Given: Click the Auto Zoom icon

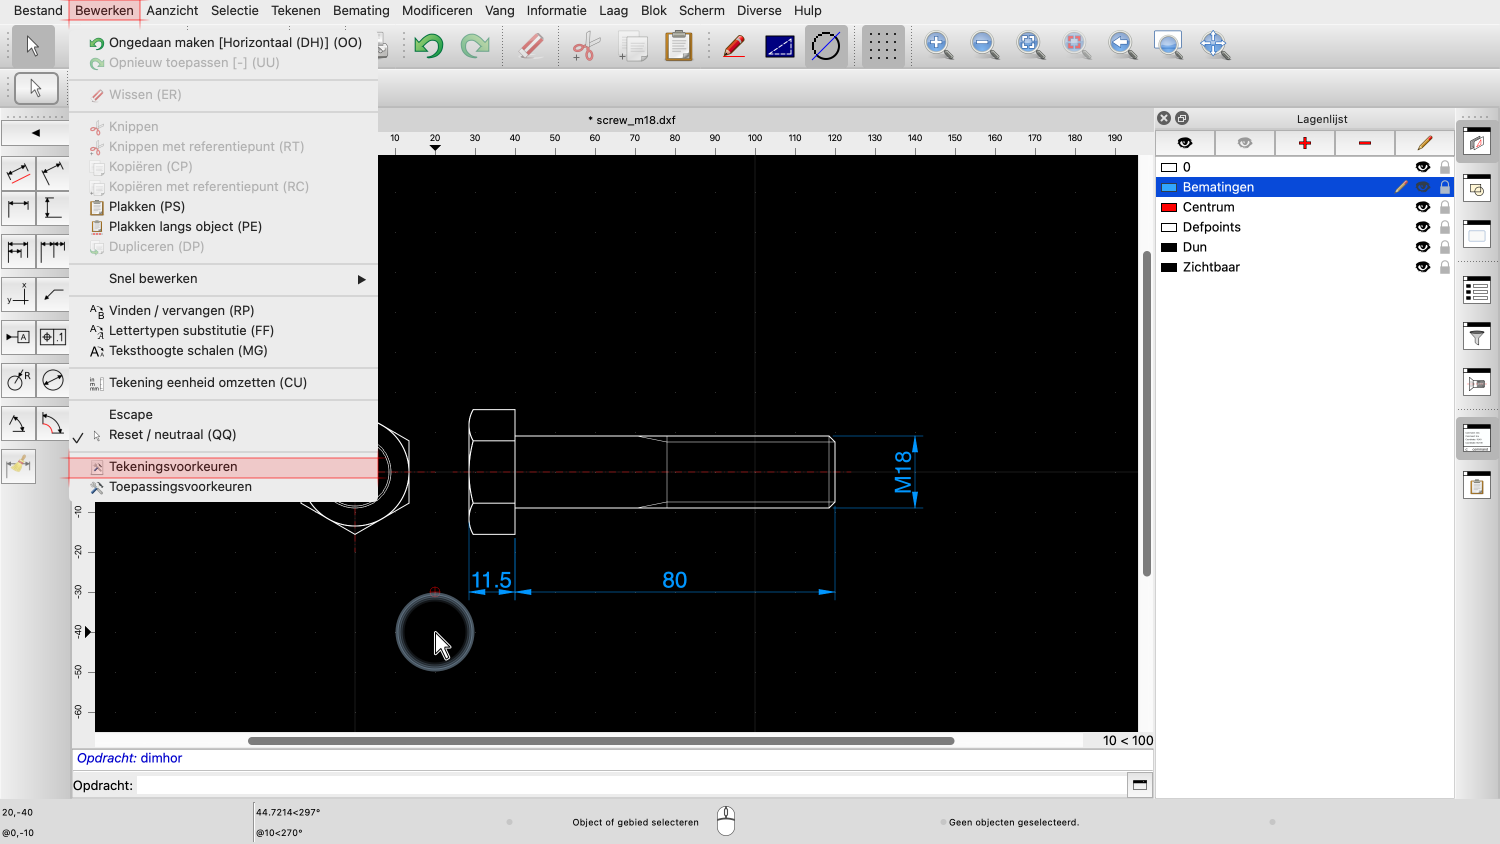Looking at the screenshot, I should pyautogui.click(x=1030, y=45).
